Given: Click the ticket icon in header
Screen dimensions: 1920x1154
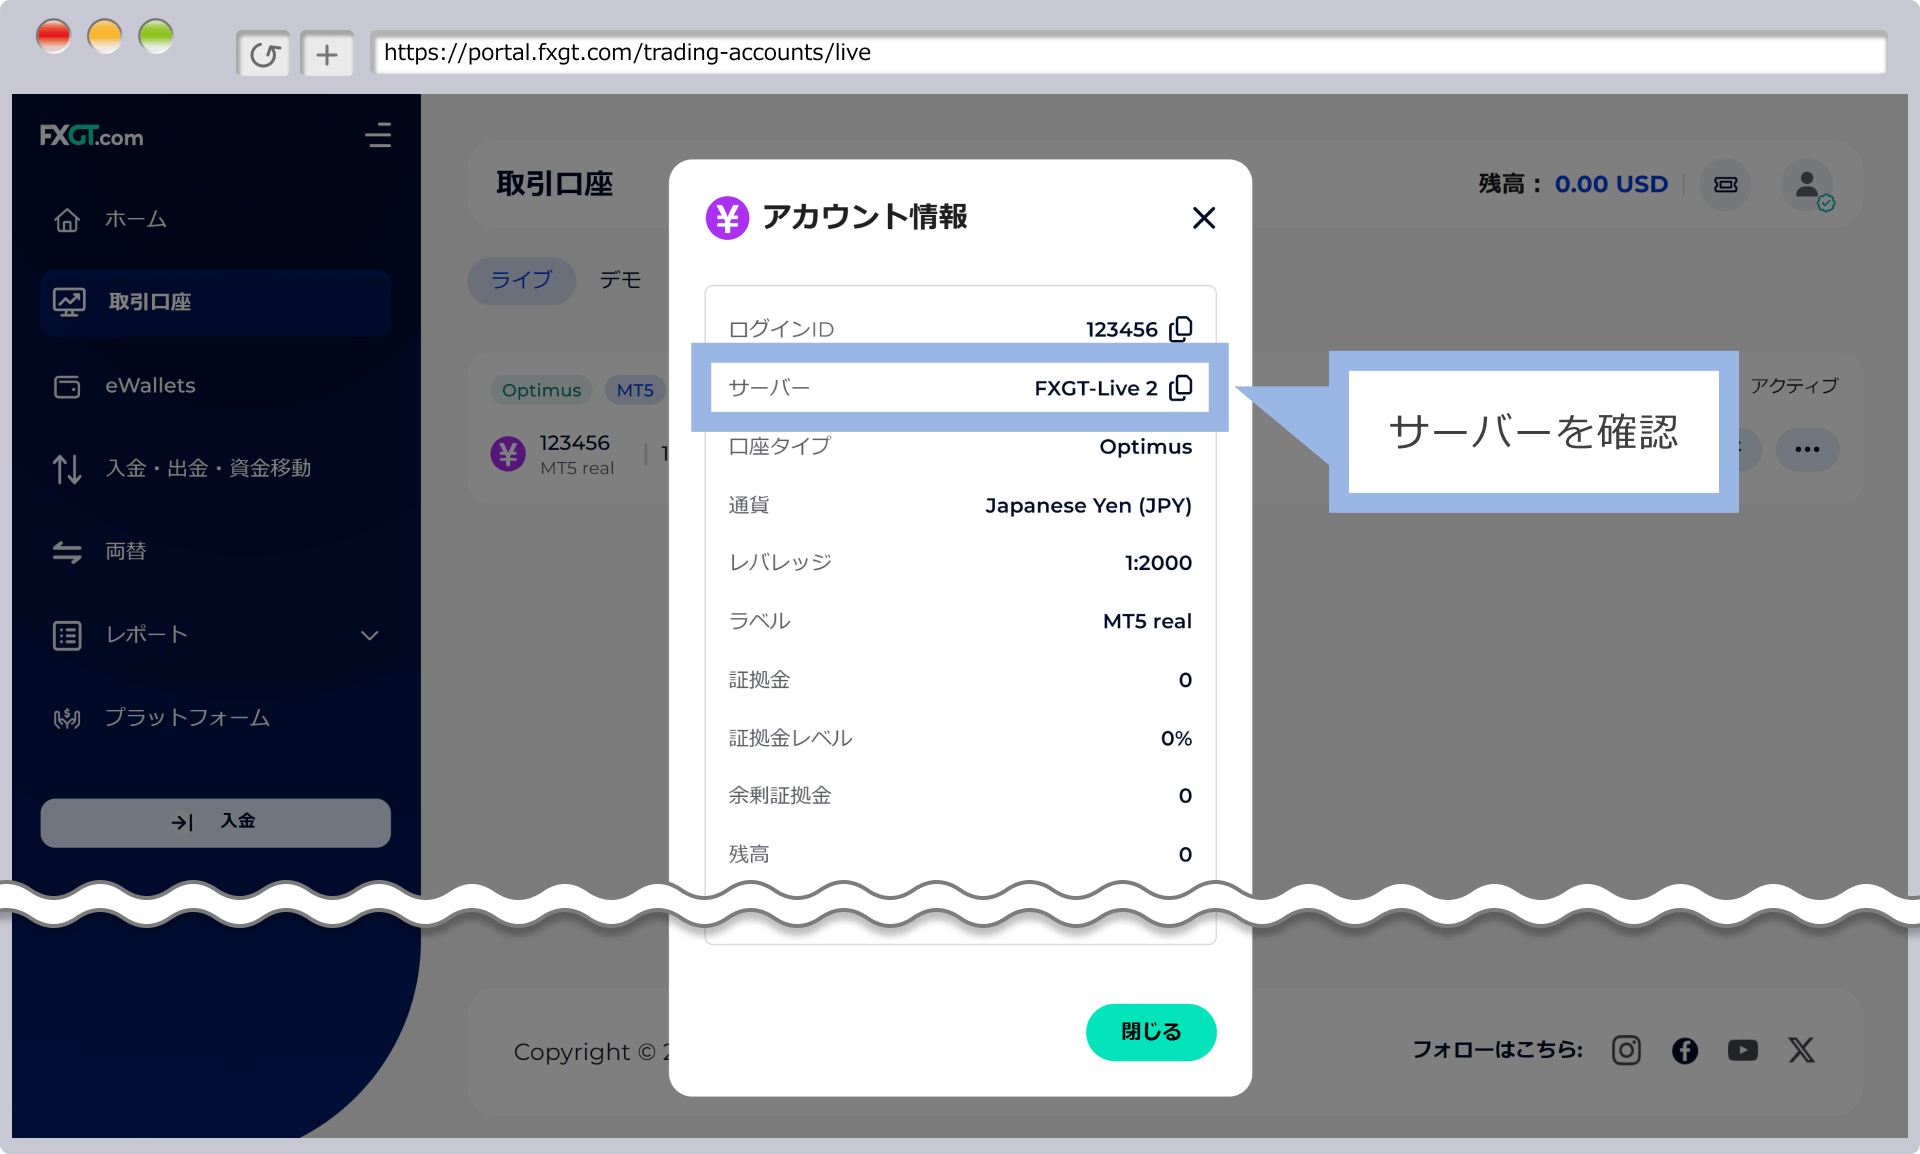Looking at the screenshot, I should (x=1726, y=184).
